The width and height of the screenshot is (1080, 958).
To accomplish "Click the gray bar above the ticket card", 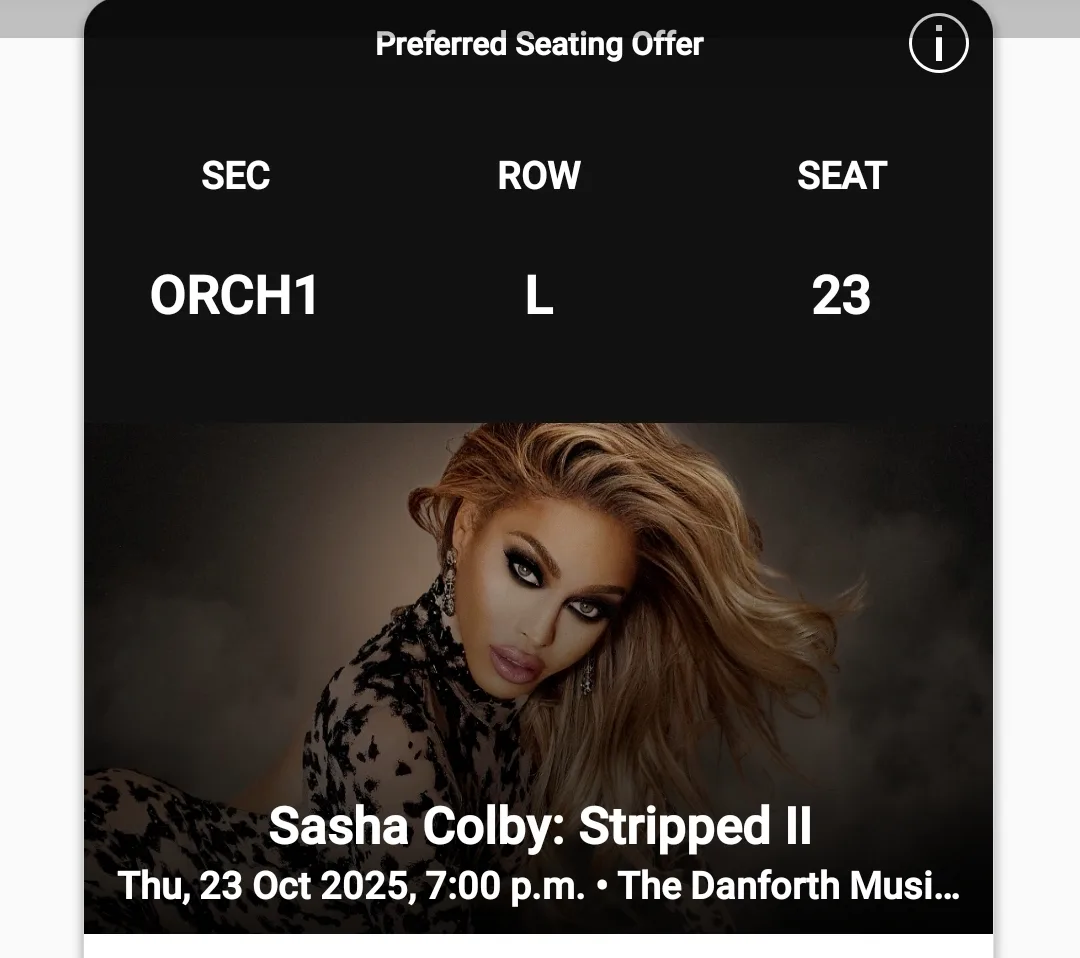I will click(41, 19).
